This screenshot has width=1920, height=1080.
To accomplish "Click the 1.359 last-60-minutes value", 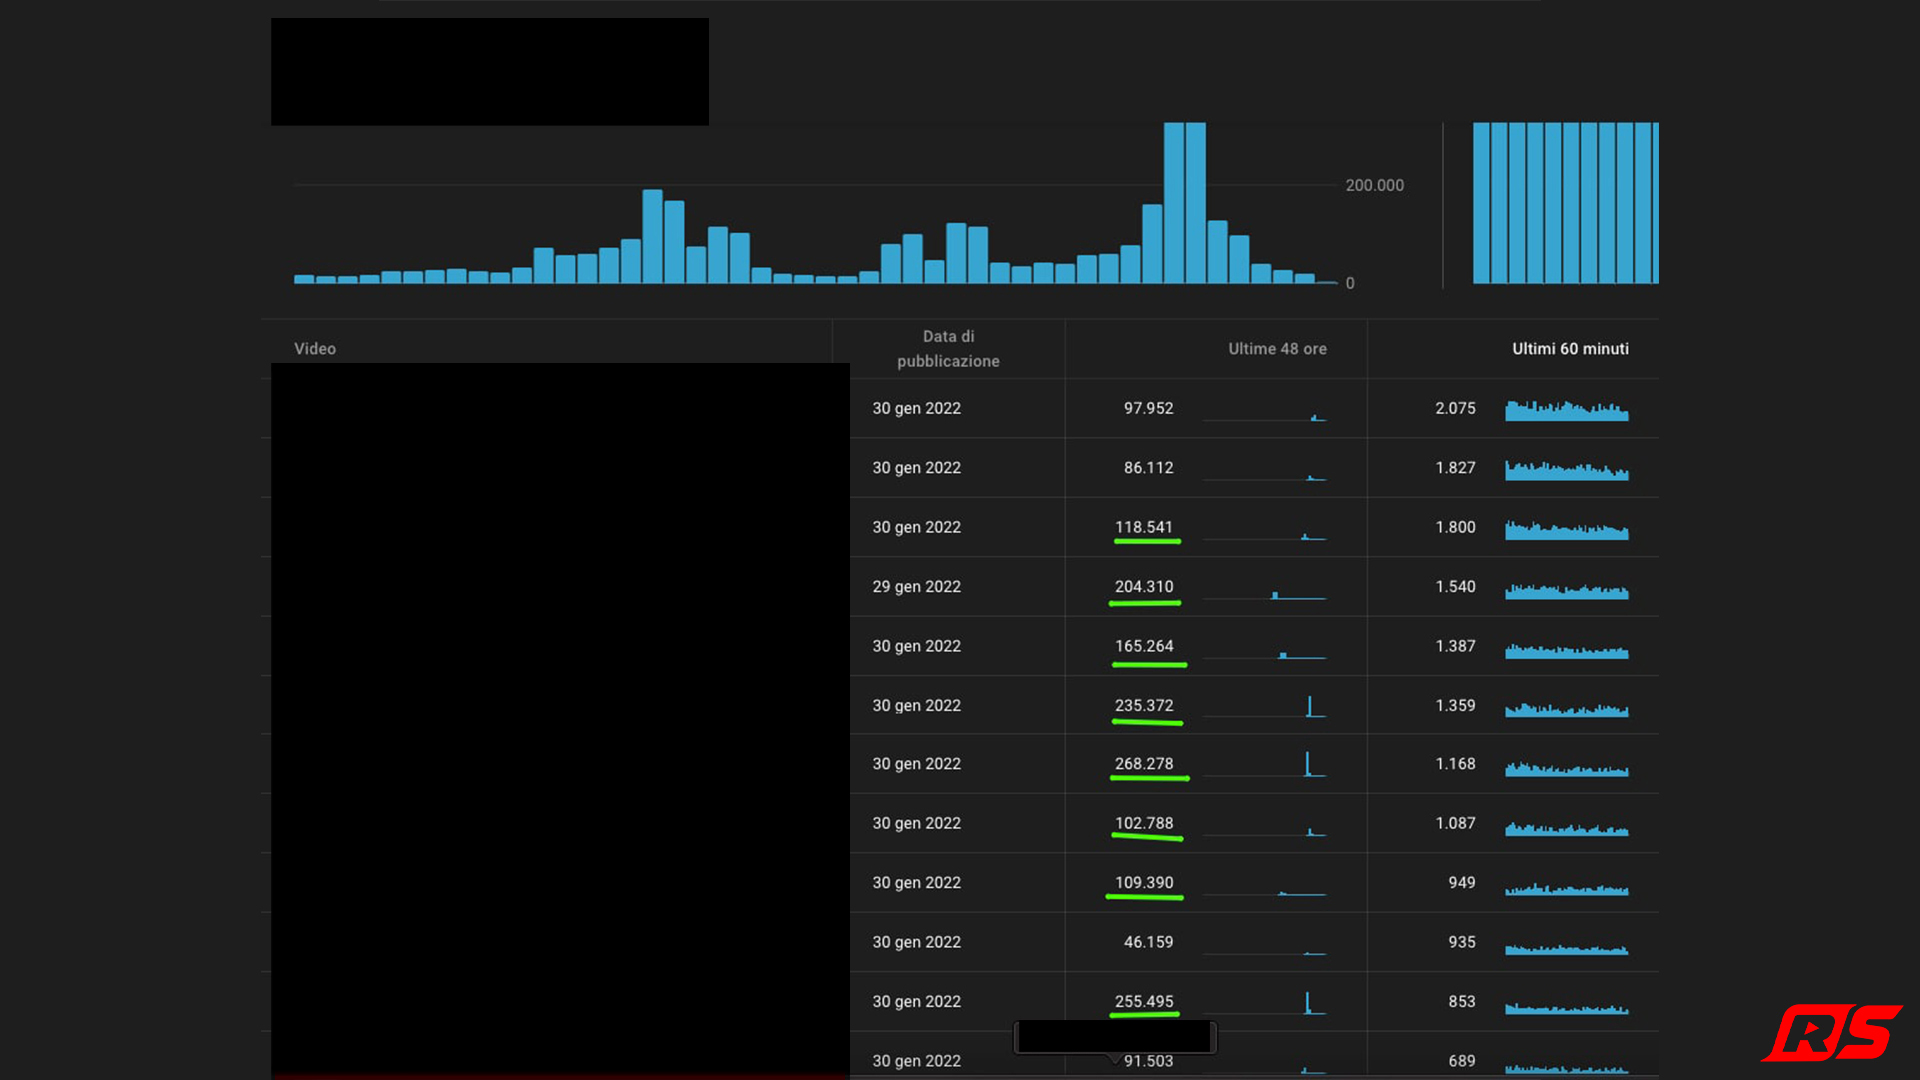I will click(1455, 706).
